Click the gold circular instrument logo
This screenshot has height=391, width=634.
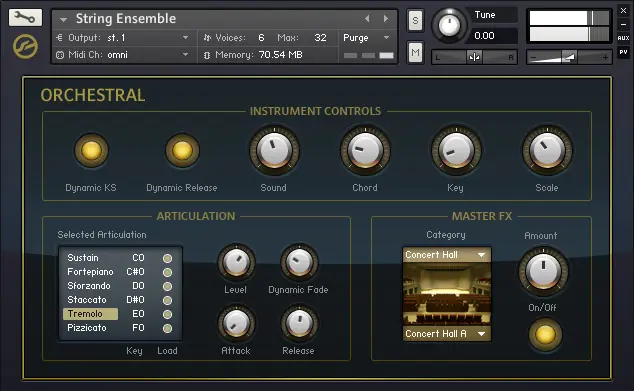point(25,46)
